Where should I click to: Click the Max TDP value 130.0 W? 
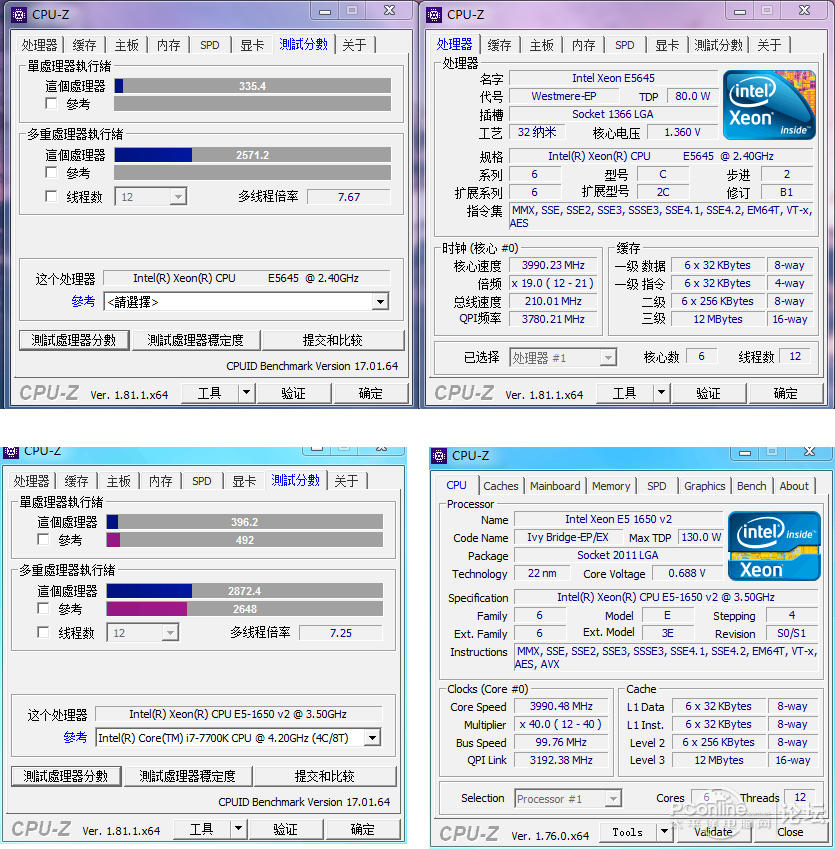(701, 537)
